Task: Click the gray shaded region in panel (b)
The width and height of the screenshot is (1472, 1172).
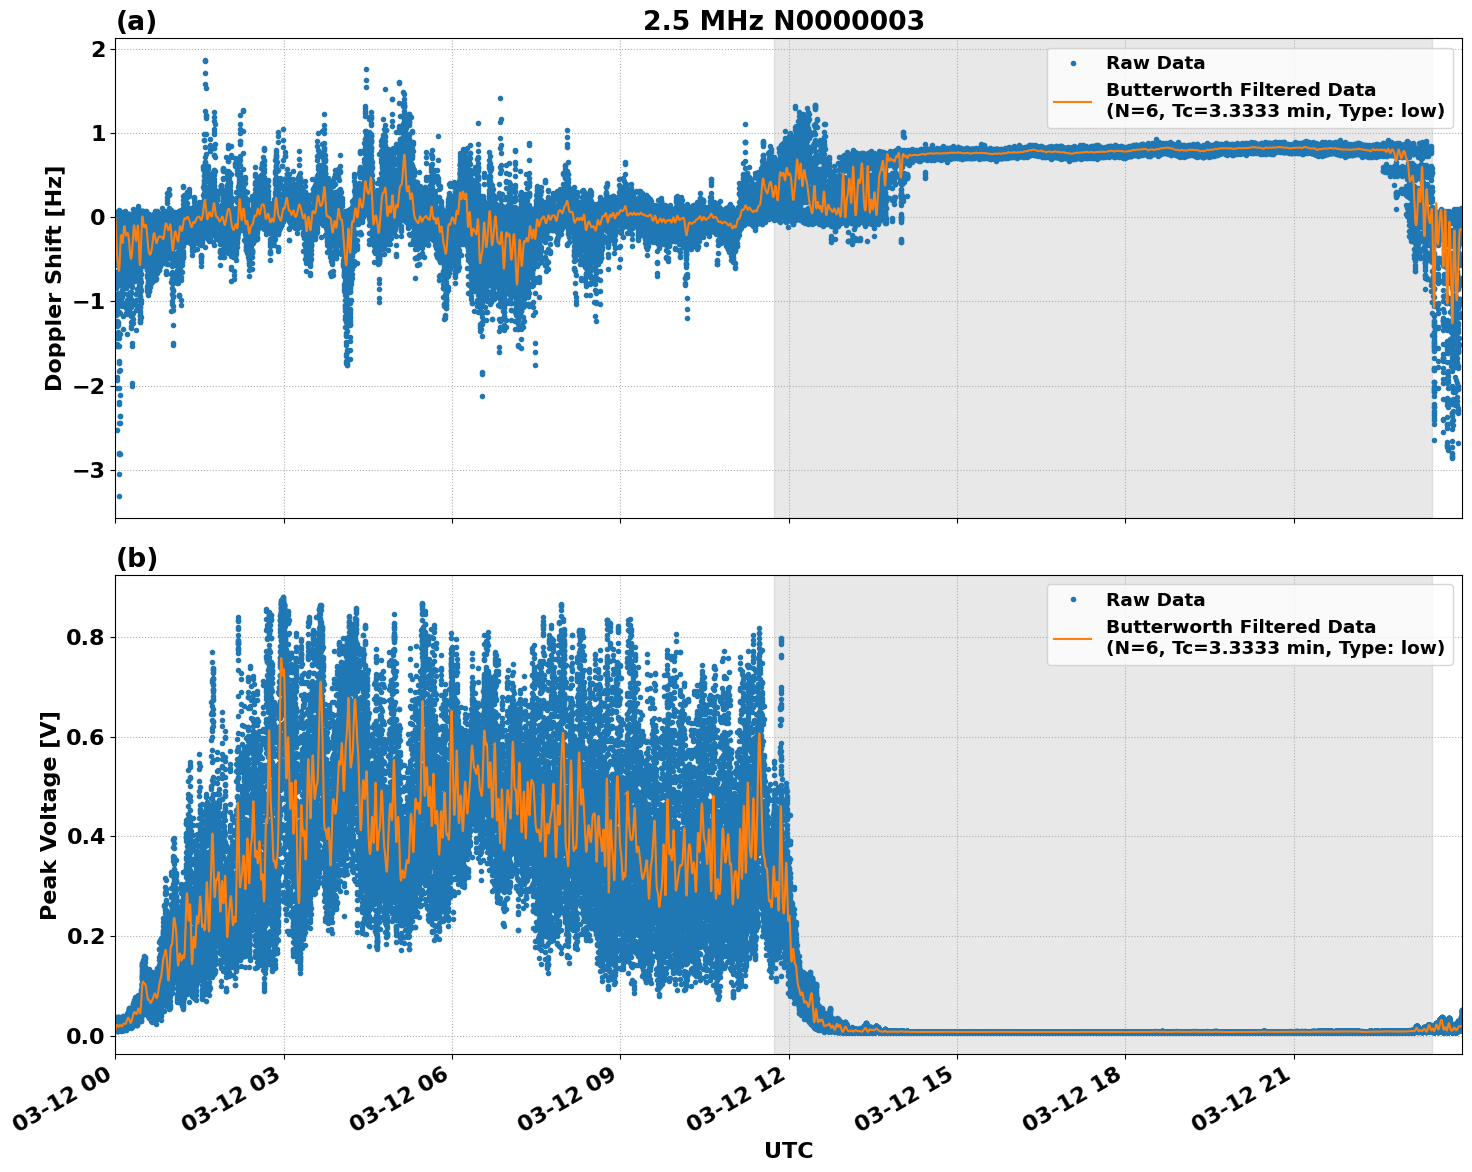Action: (x=1100, y=750)
